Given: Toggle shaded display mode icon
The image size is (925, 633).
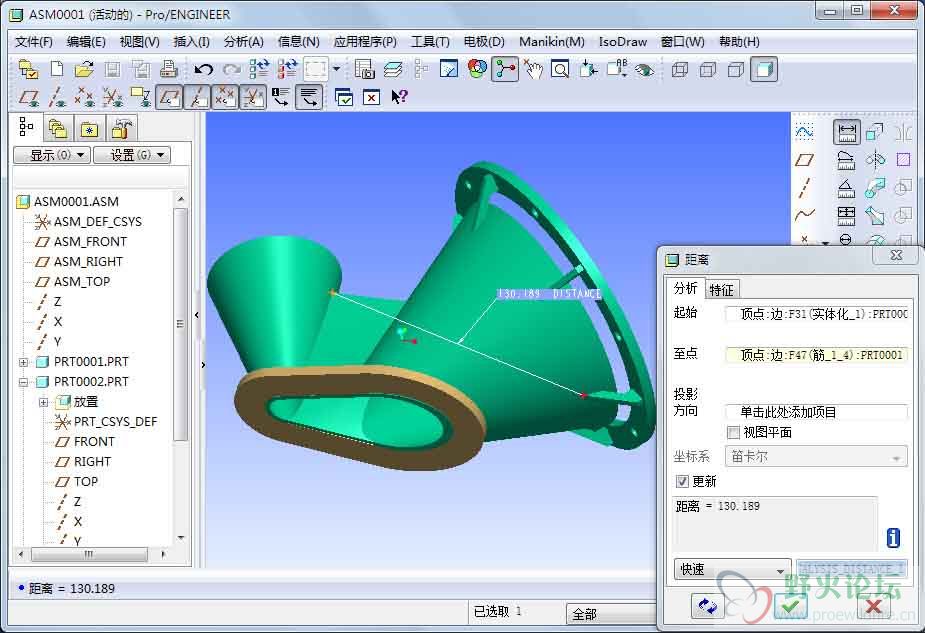Looking at the screenshot, I should coord(763,70).
